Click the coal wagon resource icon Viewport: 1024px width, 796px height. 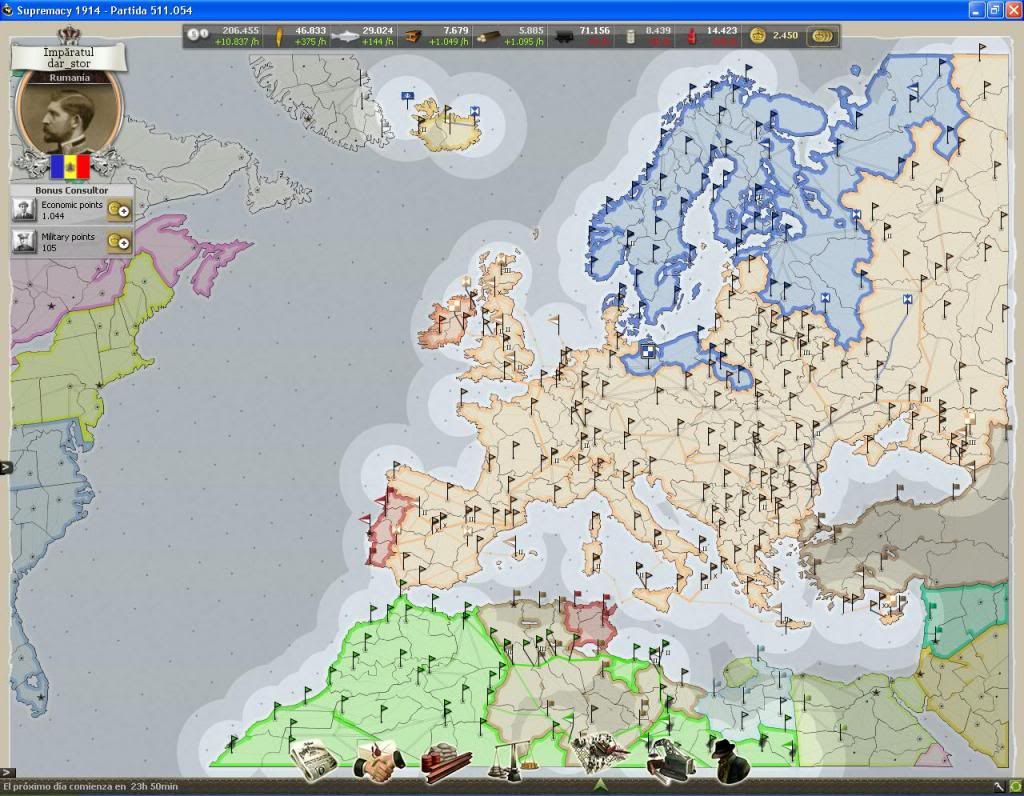pos(564,37)
